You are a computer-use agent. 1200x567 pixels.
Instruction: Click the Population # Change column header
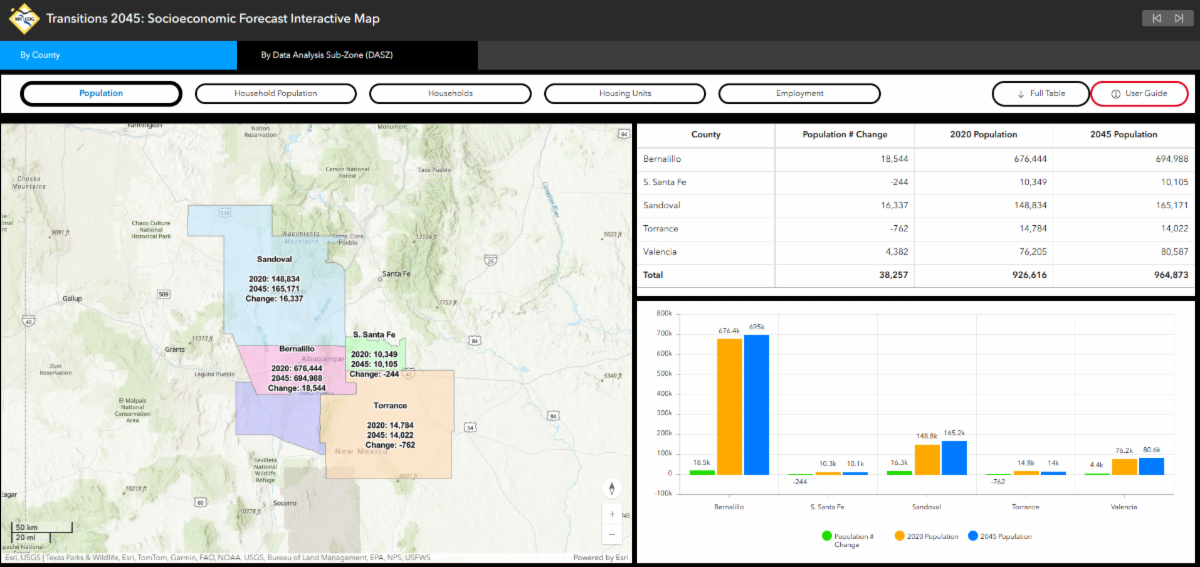pos(844,134)
